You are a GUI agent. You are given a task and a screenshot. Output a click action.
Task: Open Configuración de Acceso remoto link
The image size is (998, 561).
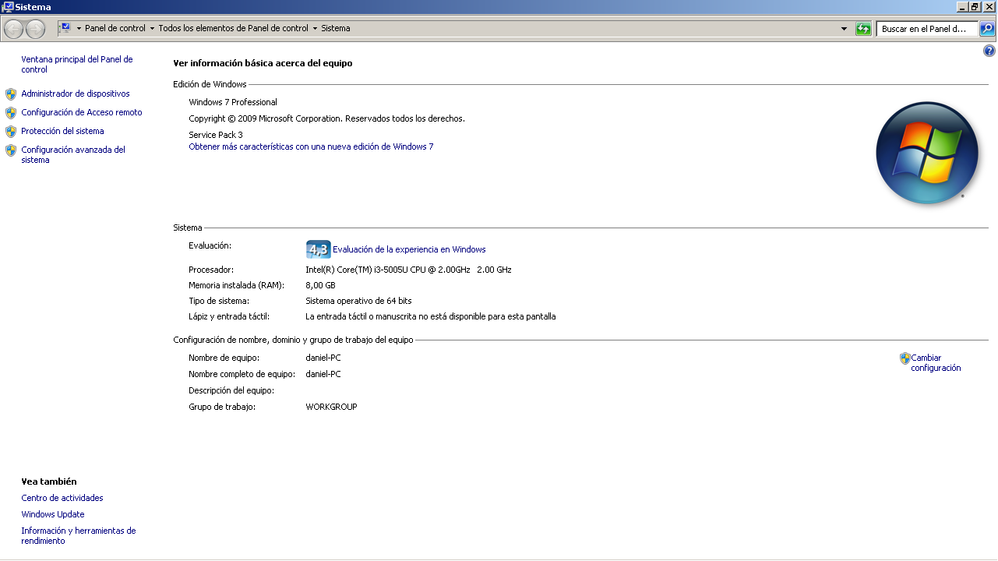[81, 112]
